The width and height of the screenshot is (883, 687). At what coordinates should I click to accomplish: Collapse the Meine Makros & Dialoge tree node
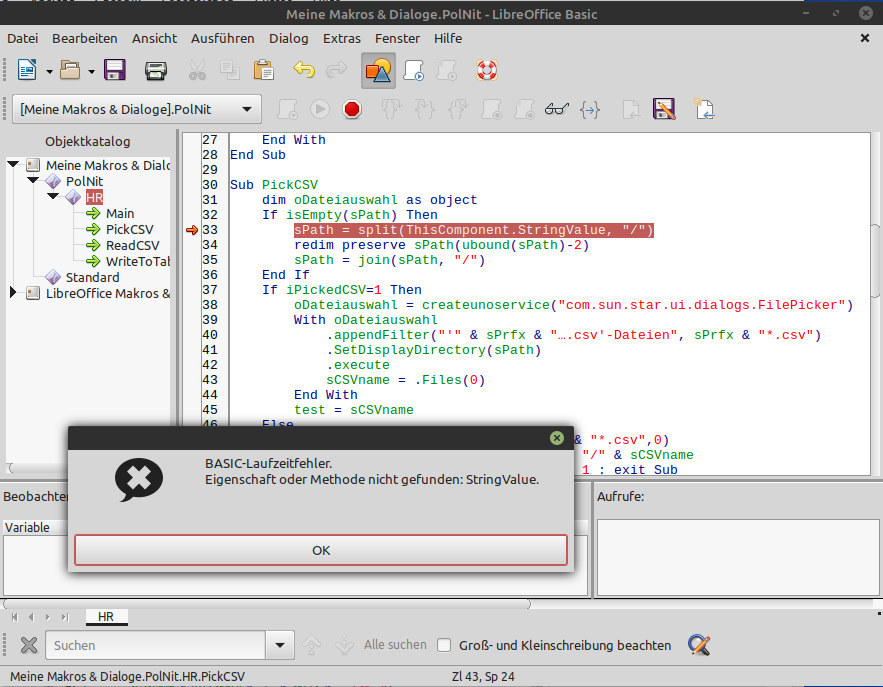14,165
